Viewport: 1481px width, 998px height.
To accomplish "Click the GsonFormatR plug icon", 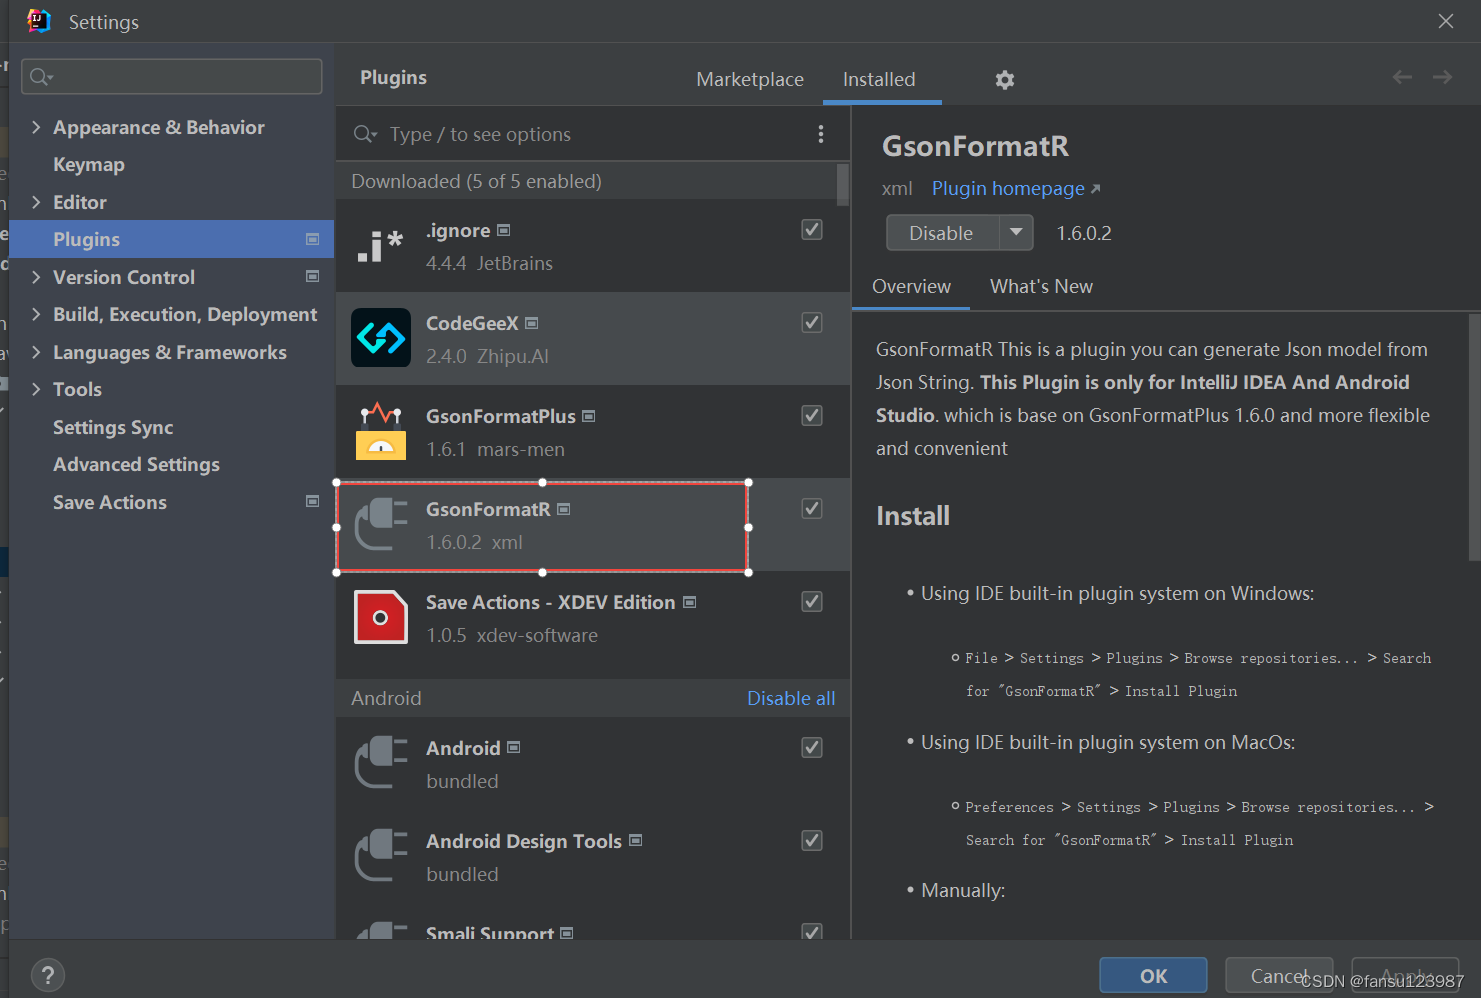I will (381, 524).
